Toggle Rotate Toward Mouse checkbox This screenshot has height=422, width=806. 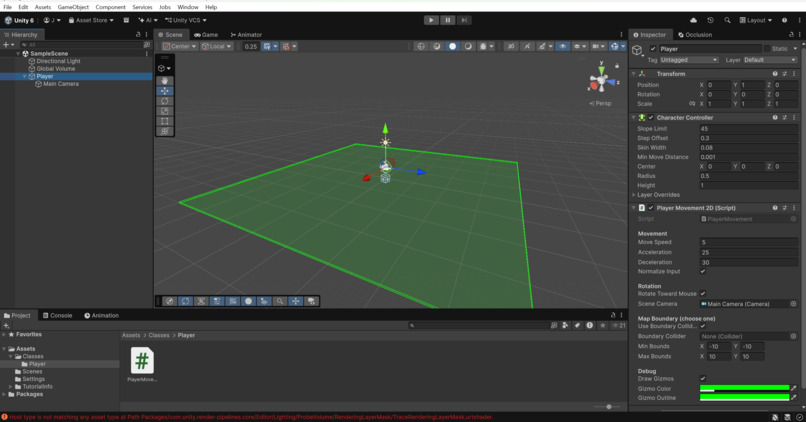coord(703,293)
